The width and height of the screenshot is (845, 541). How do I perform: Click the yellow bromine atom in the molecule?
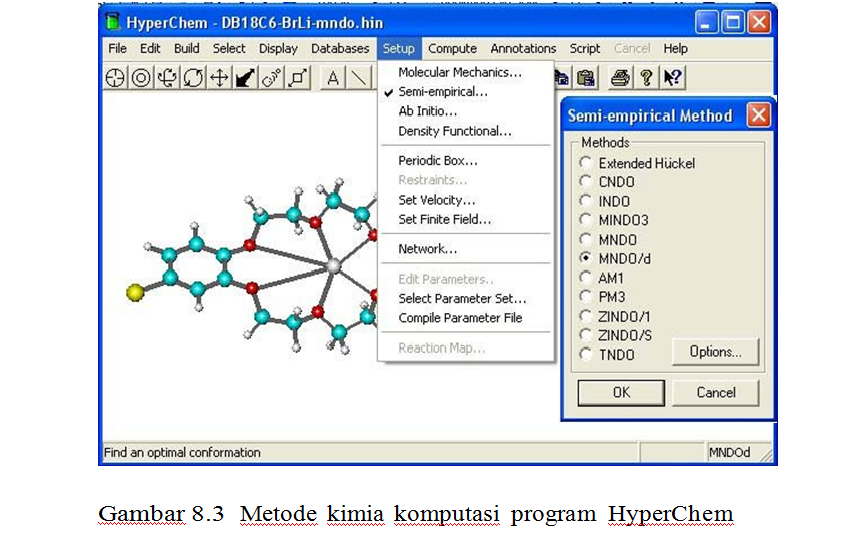pos(135,293)
